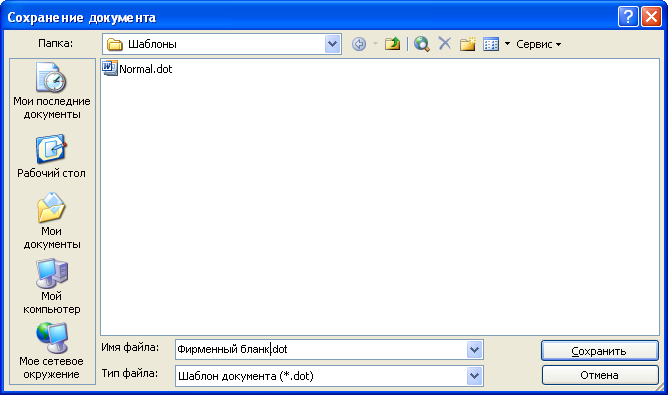
Task: Go up one folder level
Action: pos(392,44)
